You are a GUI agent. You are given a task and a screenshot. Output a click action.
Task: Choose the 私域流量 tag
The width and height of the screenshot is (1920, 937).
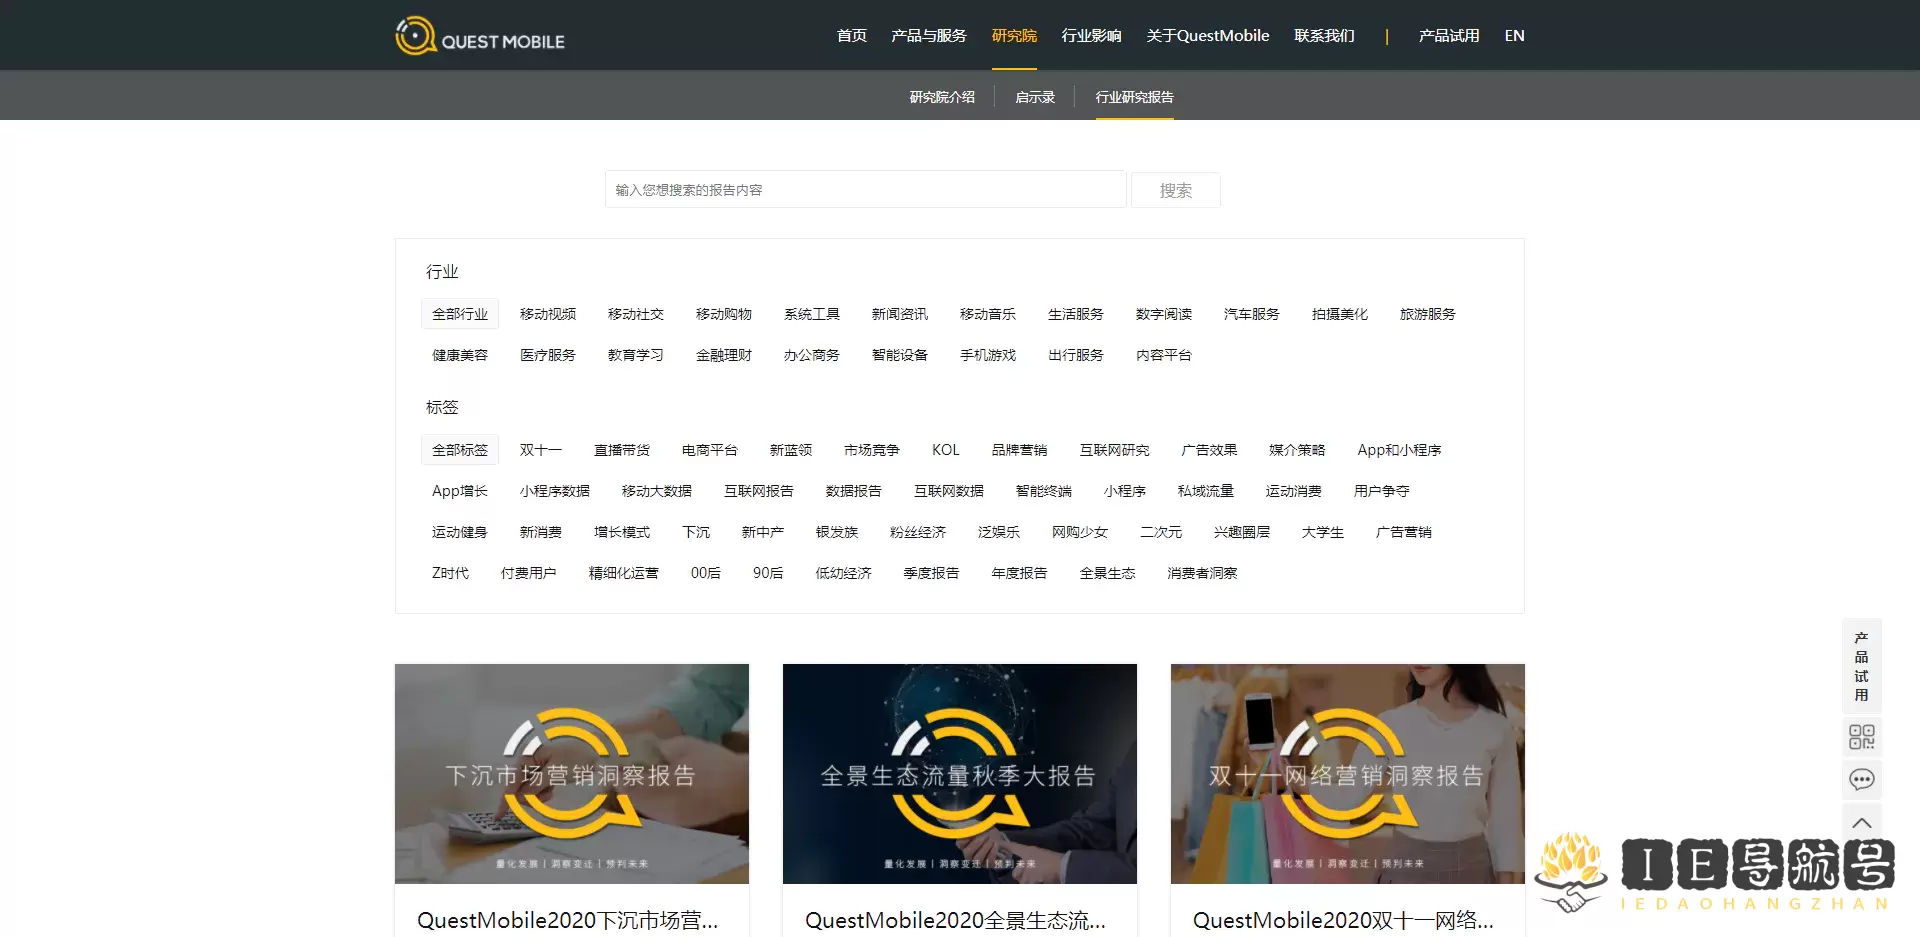point(1206,491)
